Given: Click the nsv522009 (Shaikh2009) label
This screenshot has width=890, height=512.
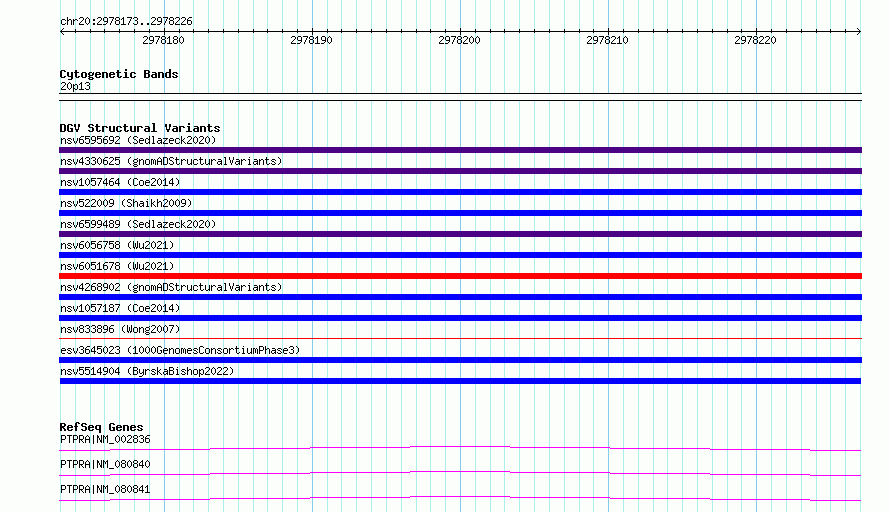Looking at the screenshot, I should (x=126, y=203).
